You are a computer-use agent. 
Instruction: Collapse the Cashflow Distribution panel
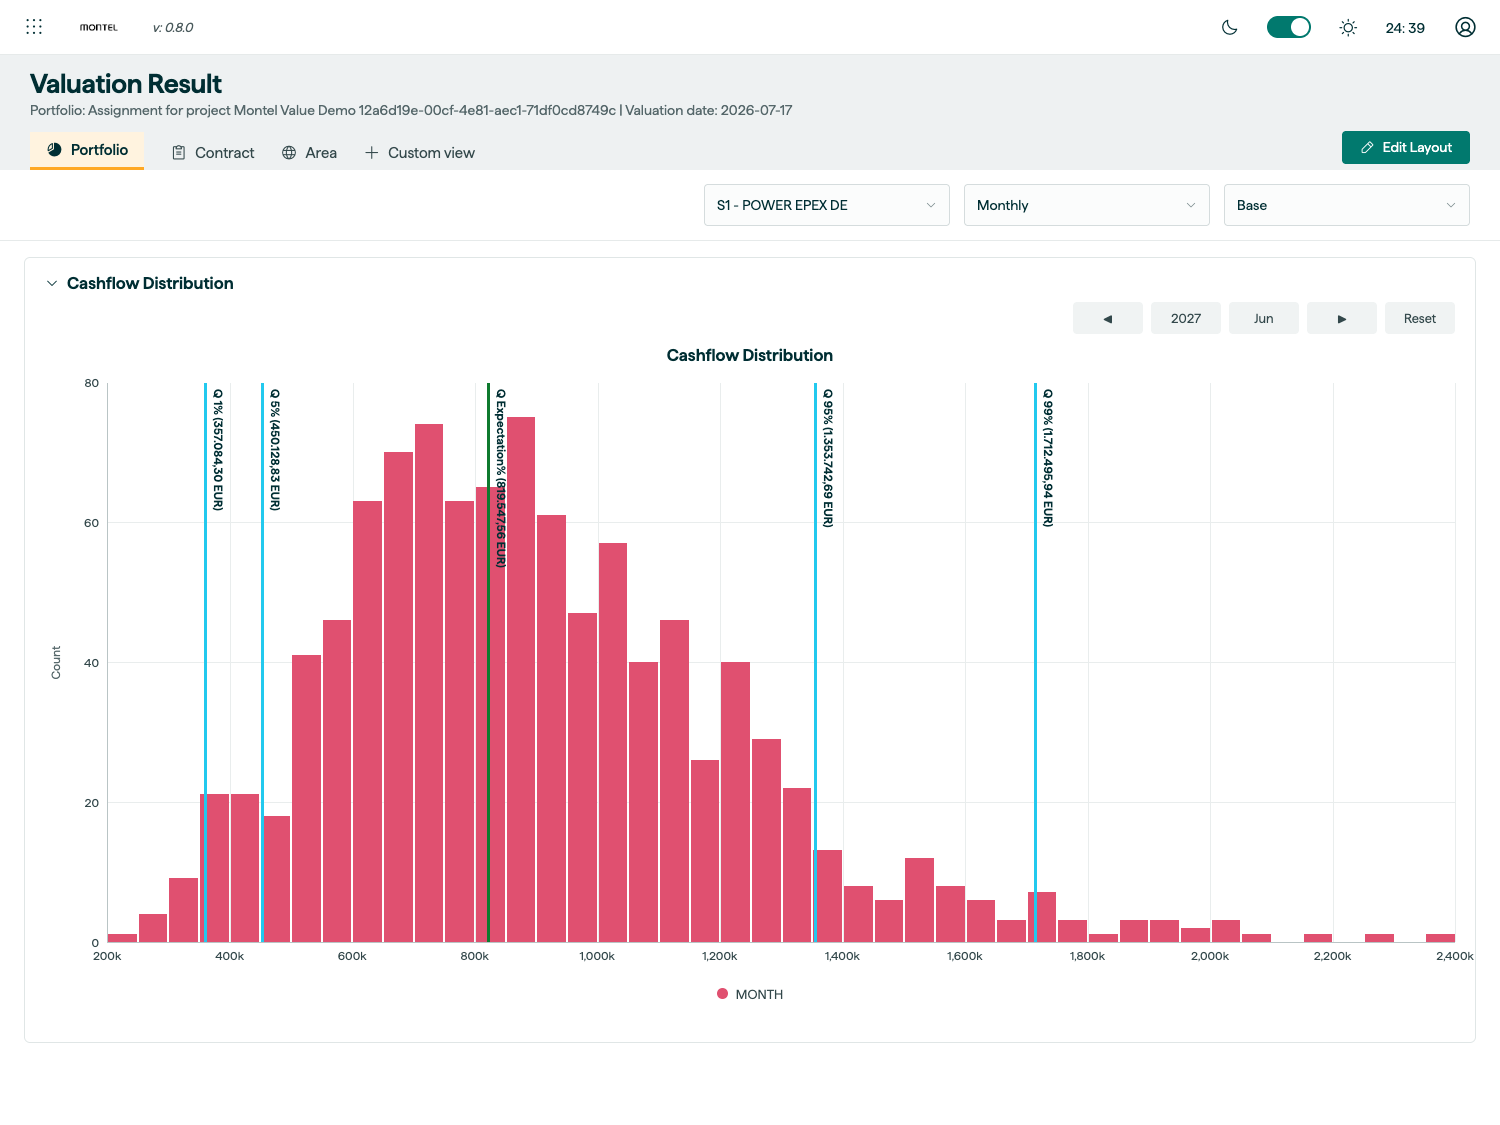(52, 283)
